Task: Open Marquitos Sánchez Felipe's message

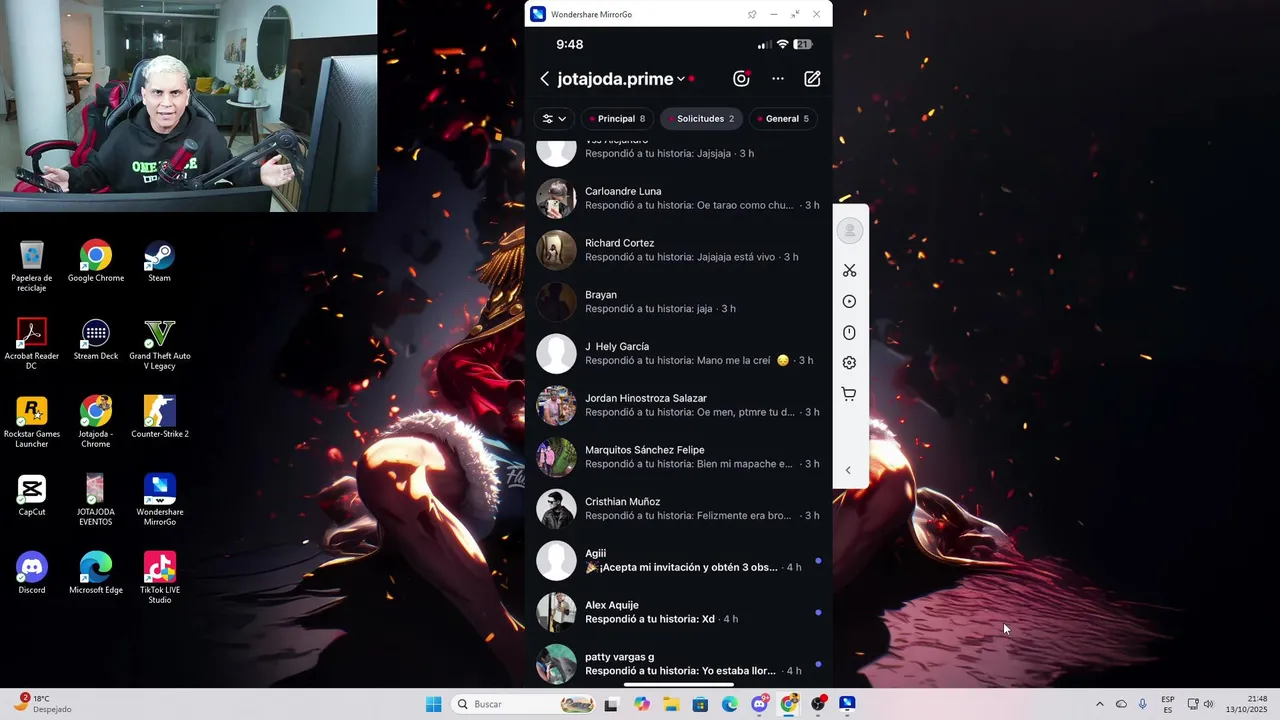Action: [x=678, y=457]
